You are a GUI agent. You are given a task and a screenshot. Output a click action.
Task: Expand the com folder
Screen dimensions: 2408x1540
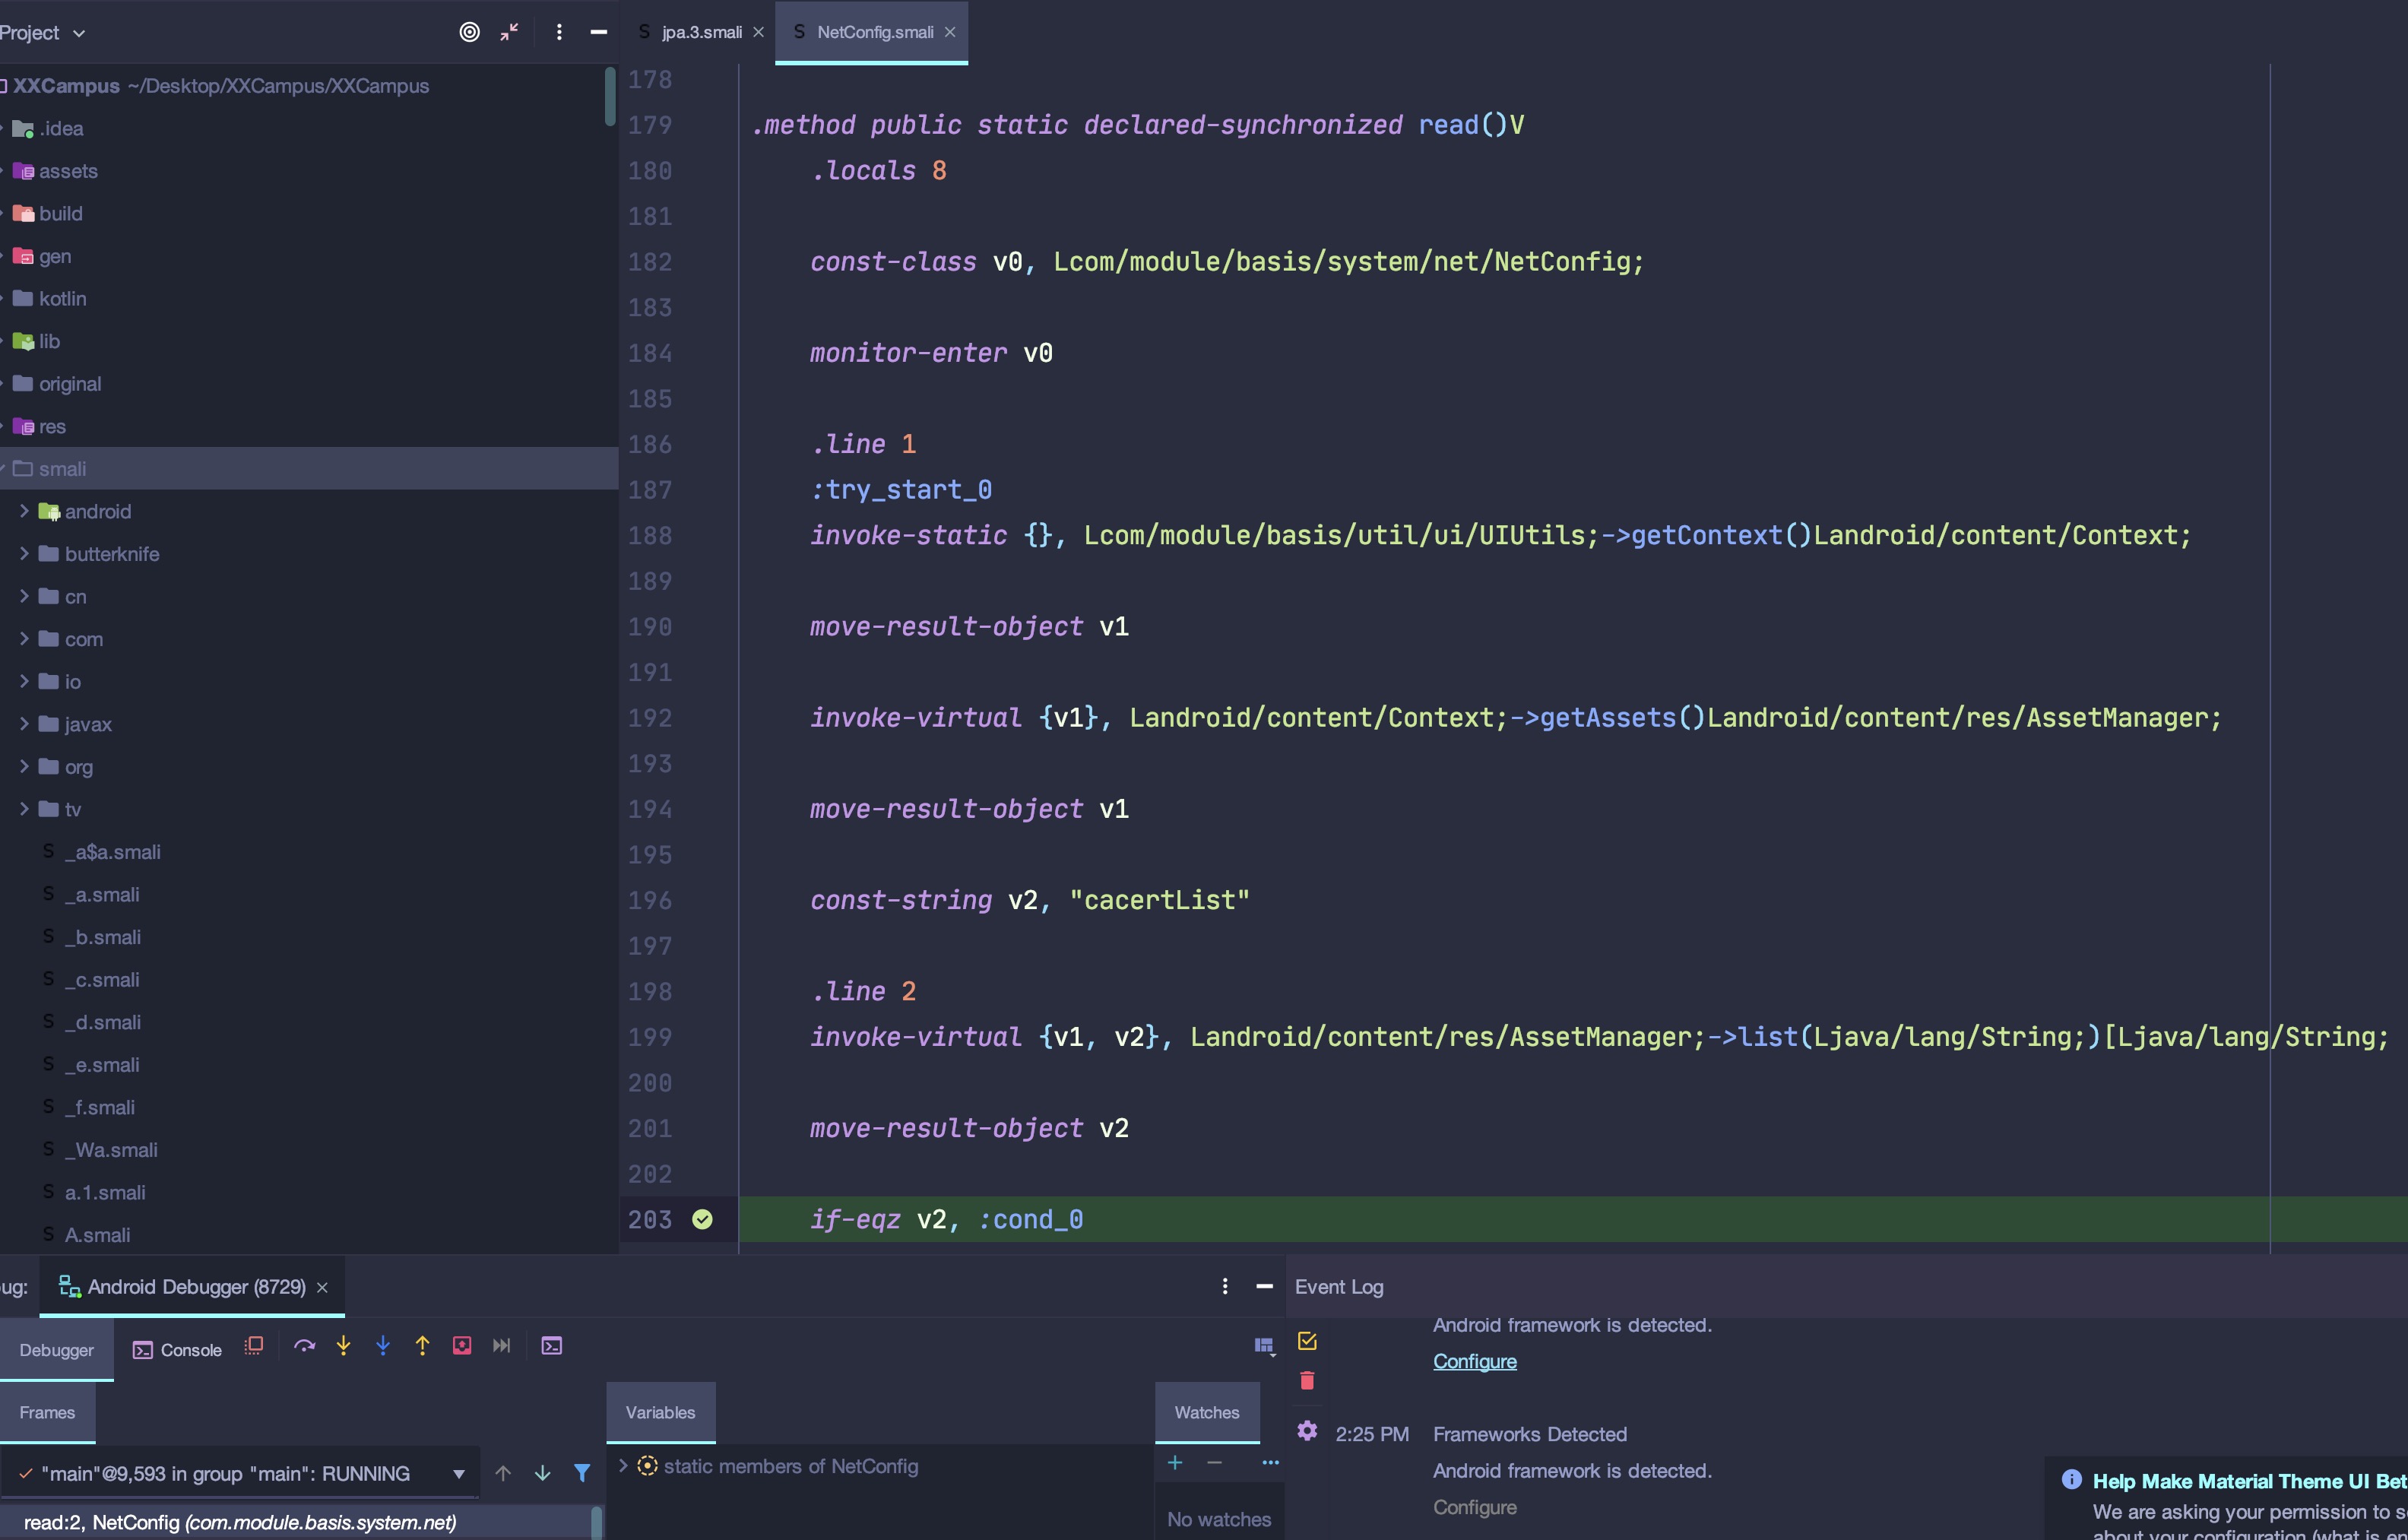24,638
